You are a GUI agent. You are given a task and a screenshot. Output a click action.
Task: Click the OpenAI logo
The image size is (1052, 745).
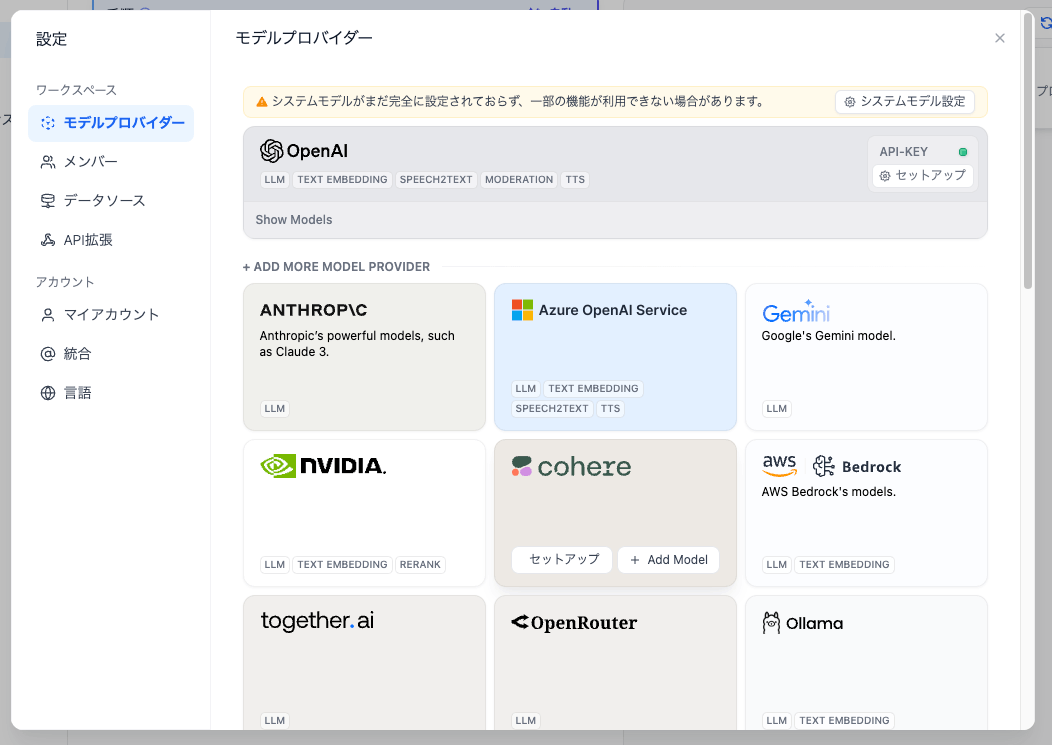point(304,151)
